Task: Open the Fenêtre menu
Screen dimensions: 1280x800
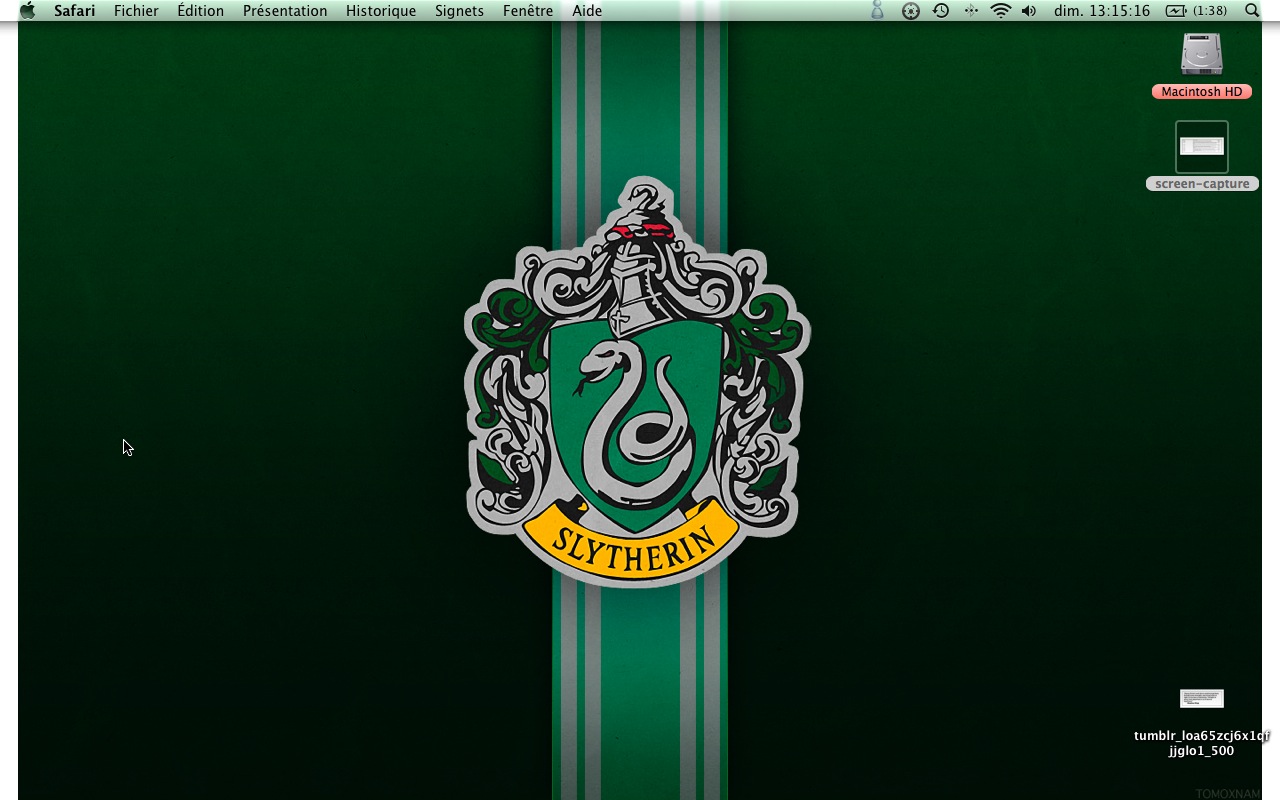Action: click(x=528, y=11)
